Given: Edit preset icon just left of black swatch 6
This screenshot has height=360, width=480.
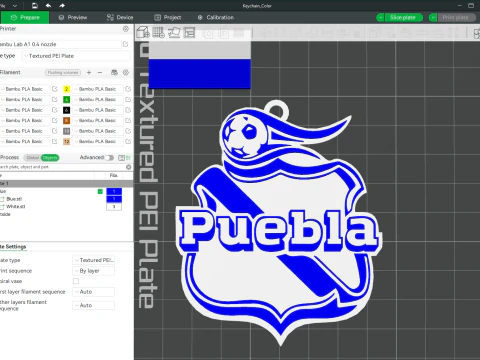Looking at the screenshot, I should pyautogui.click(x=55, y=110).
